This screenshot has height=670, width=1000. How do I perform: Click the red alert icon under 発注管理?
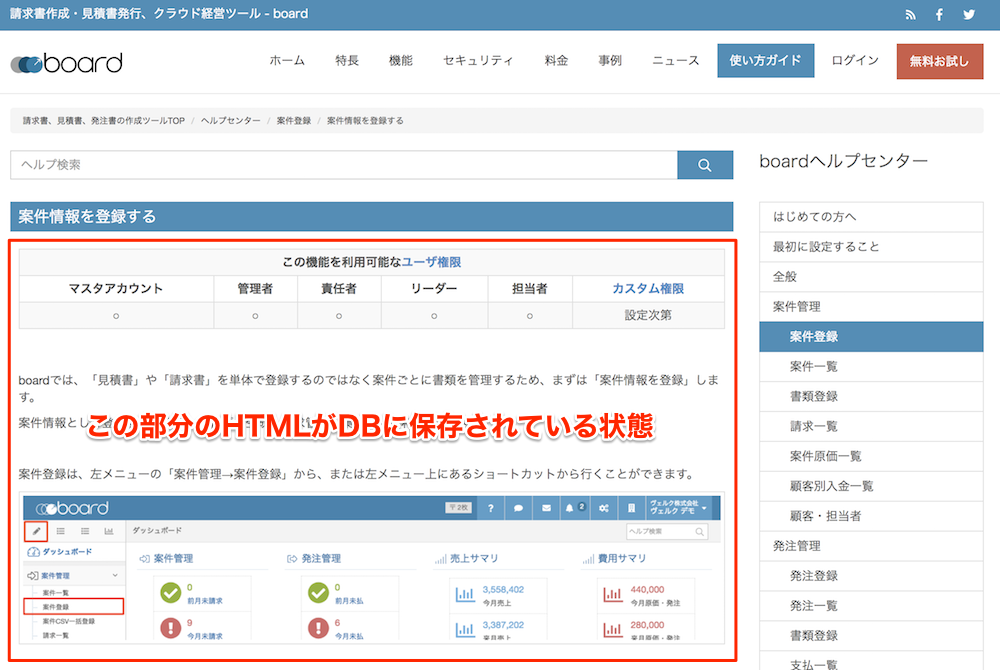[x=318, y=628]
